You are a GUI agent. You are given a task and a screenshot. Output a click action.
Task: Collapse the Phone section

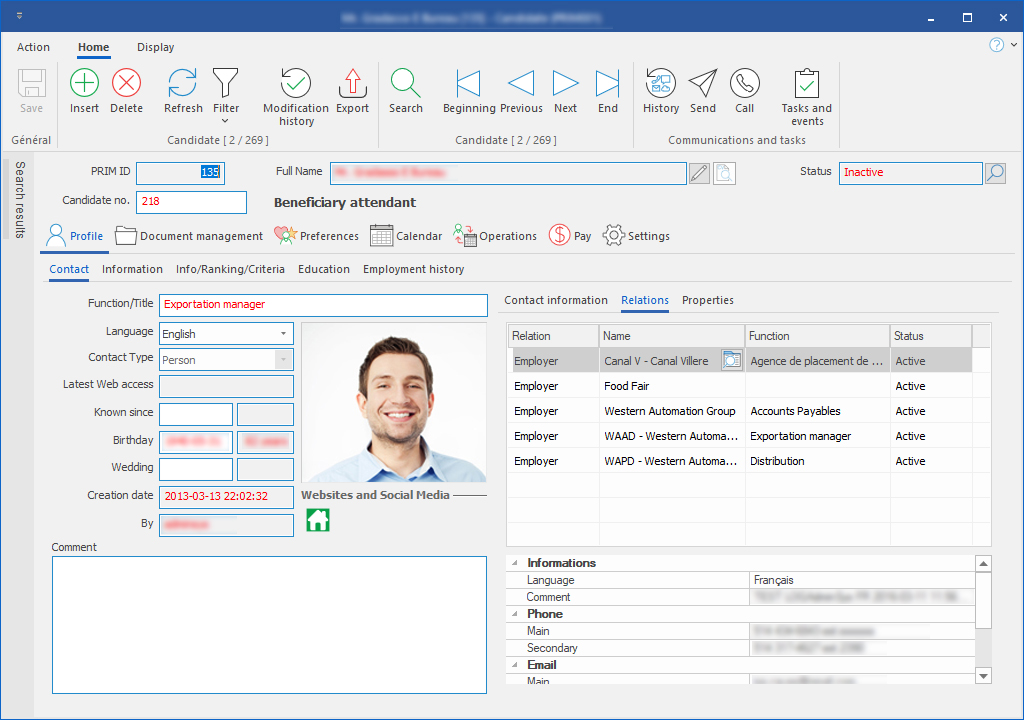[517, 614]
